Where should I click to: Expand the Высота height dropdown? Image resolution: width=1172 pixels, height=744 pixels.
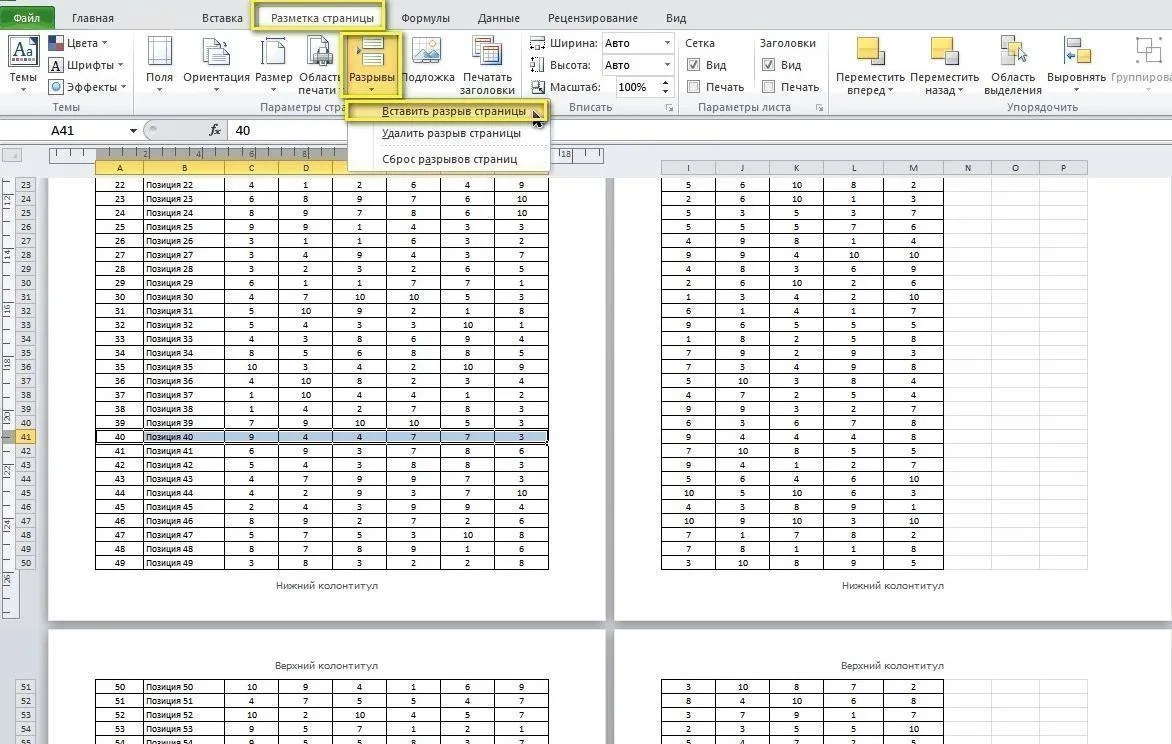(x=667, y=65)
